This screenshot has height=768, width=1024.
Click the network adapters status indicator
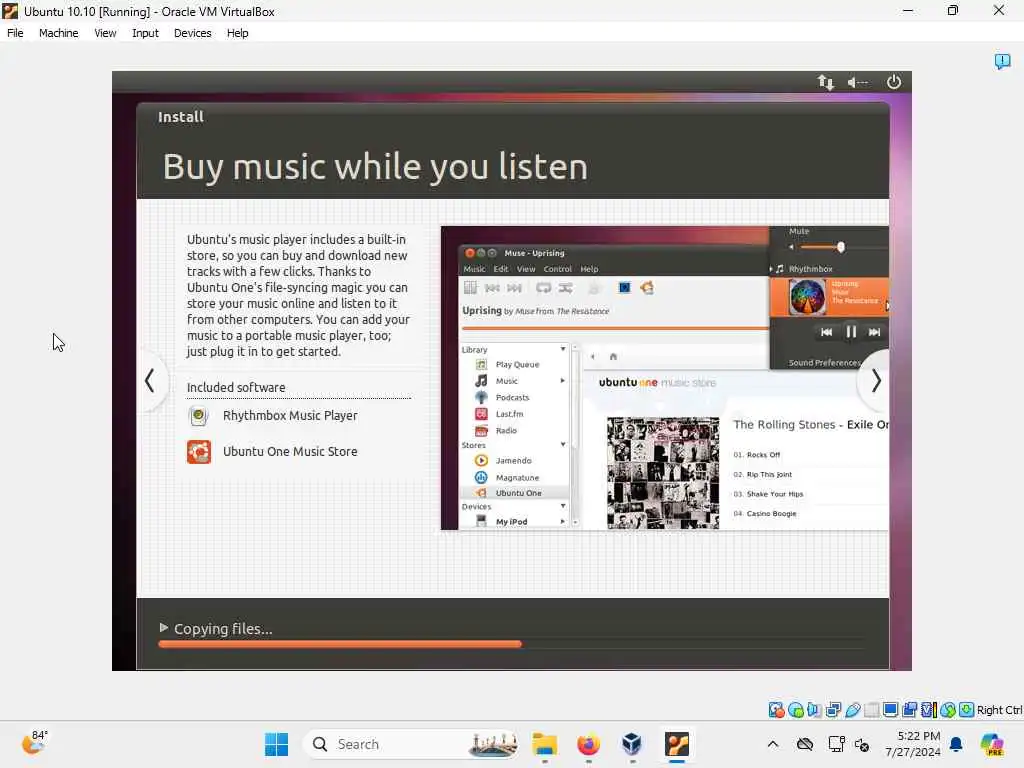833,710
